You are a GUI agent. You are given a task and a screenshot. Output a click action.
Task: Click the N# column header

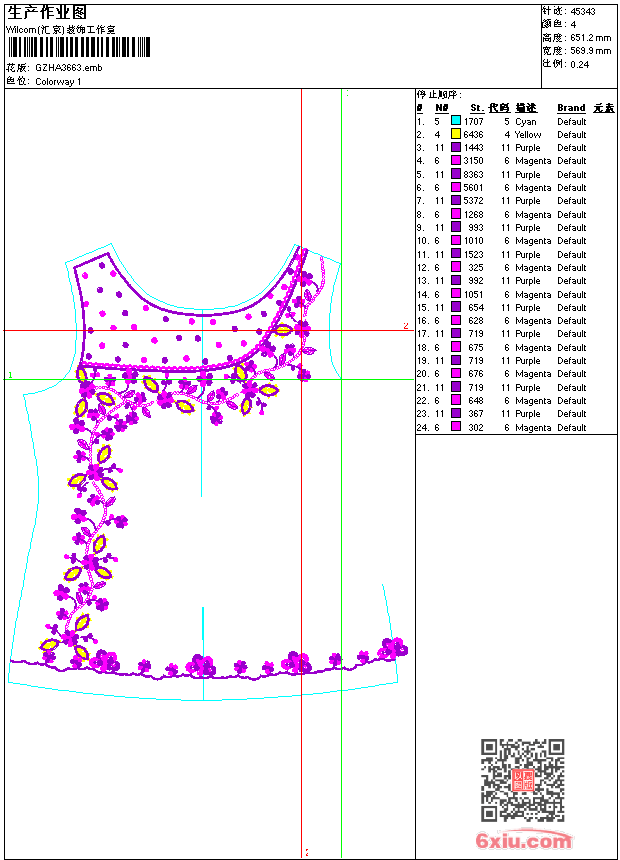[441, 108]
